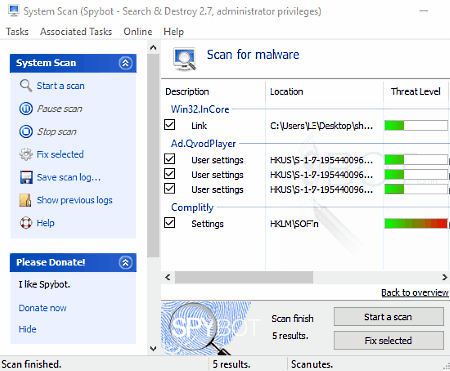Click the Show previous logs folder icon
The image size is (450, 371).
tap(25, 200)
